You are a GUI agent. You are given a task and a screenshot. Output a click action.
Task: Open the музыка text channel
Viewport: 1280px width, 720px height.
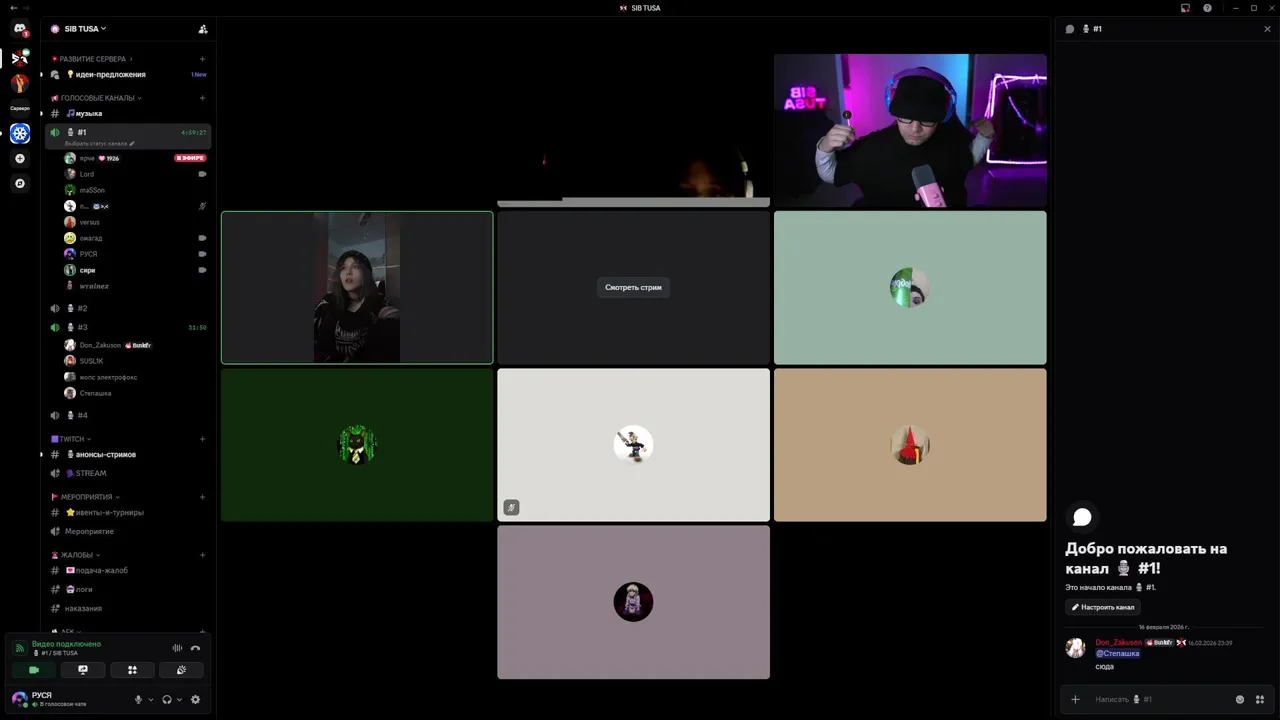point(128,113)
